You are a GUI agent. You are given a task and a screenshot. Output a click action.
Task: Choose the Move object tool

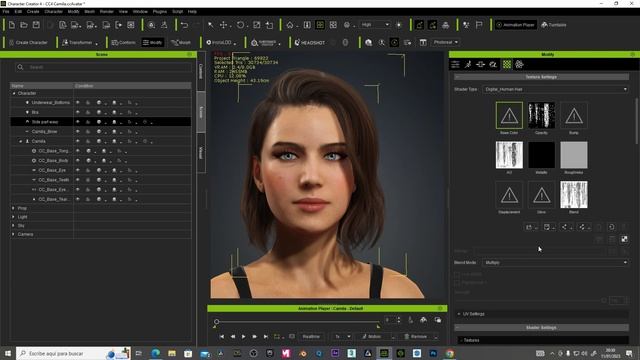click(x=223, y=25)
